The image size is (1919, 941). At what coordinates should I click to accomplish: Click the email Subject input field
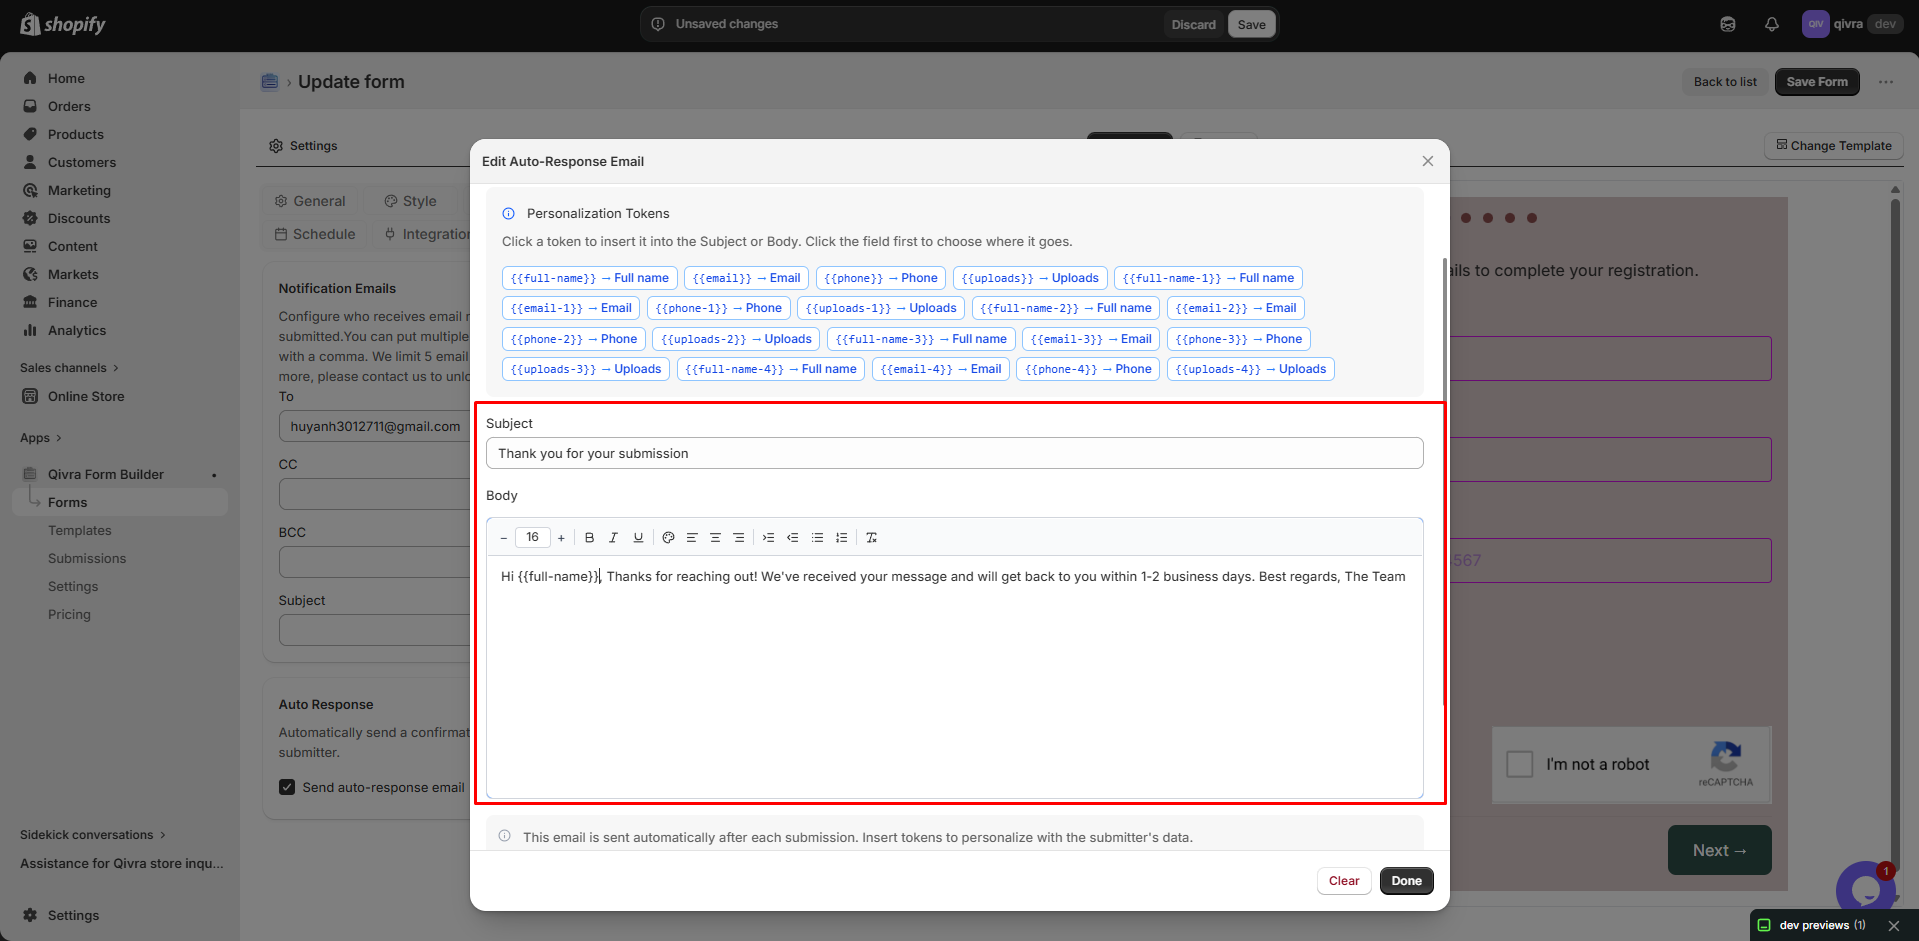(954, 453)
